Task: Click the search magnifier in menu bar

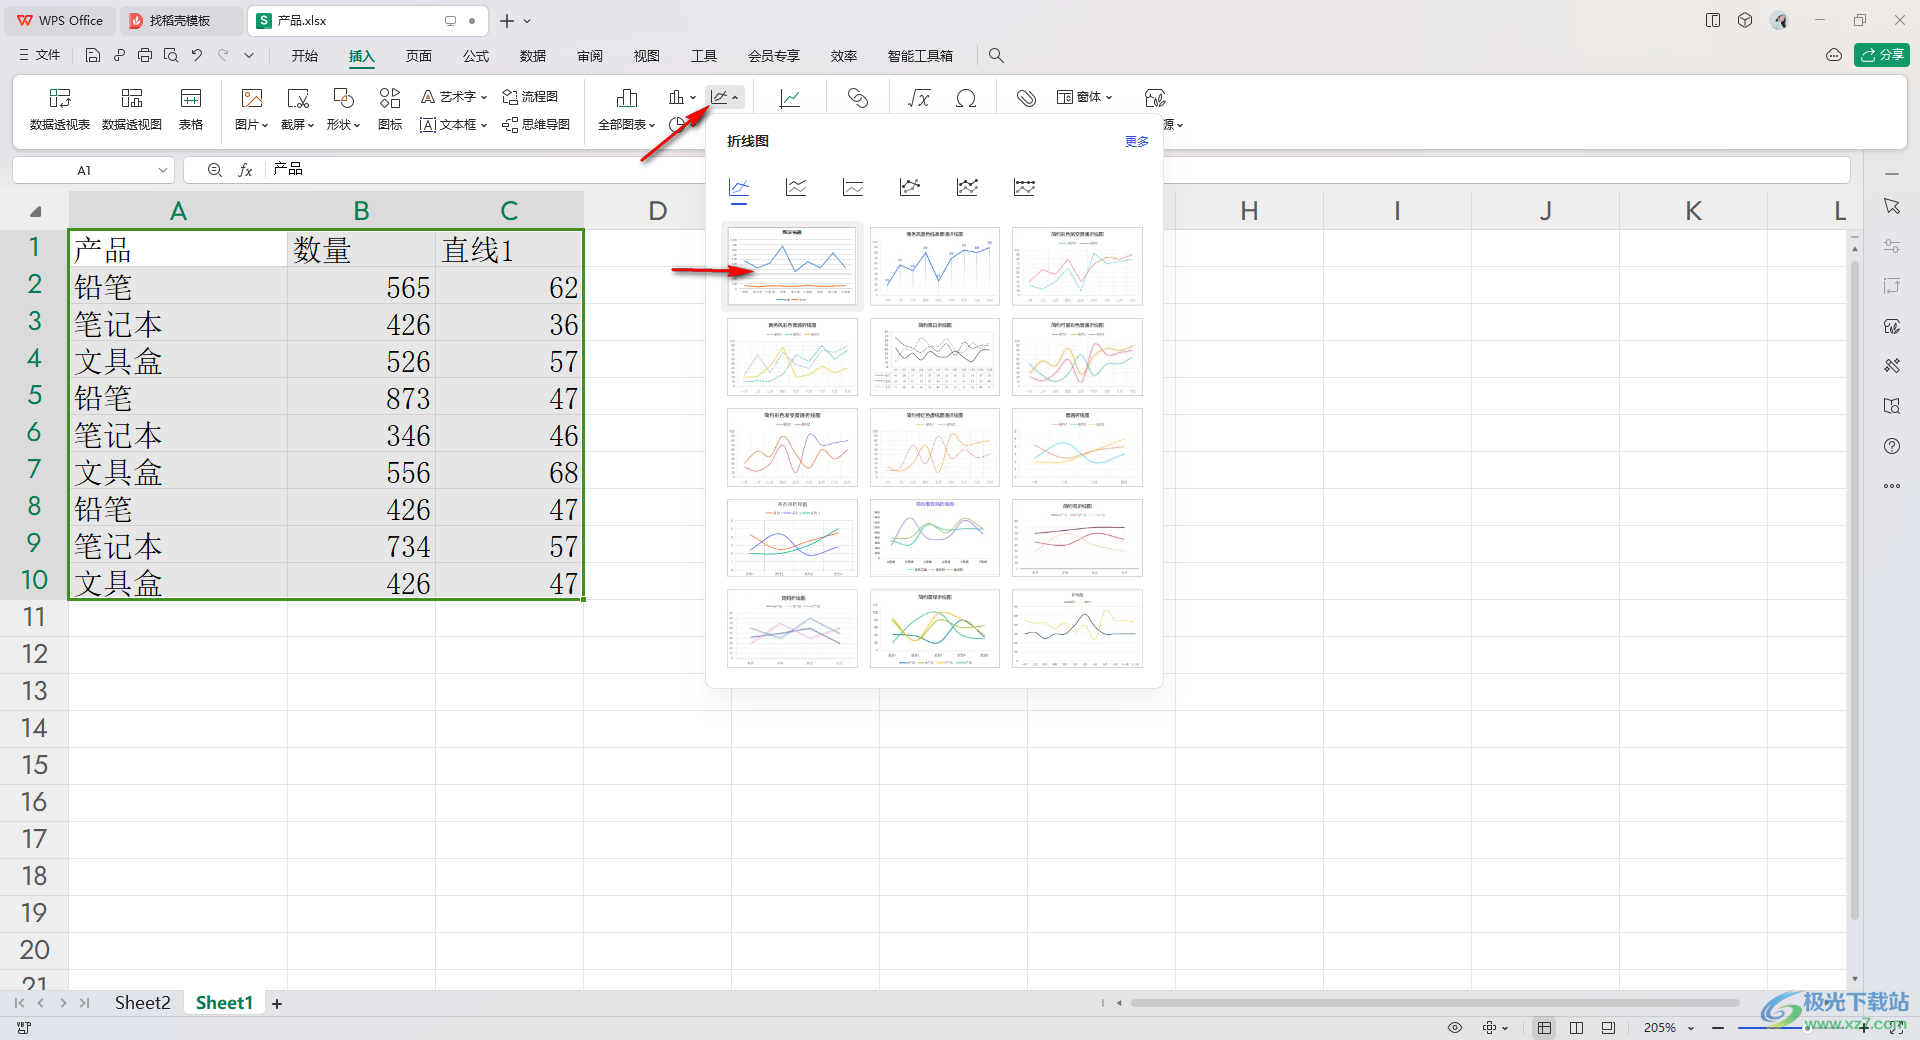Action: [x=996, y=56]
